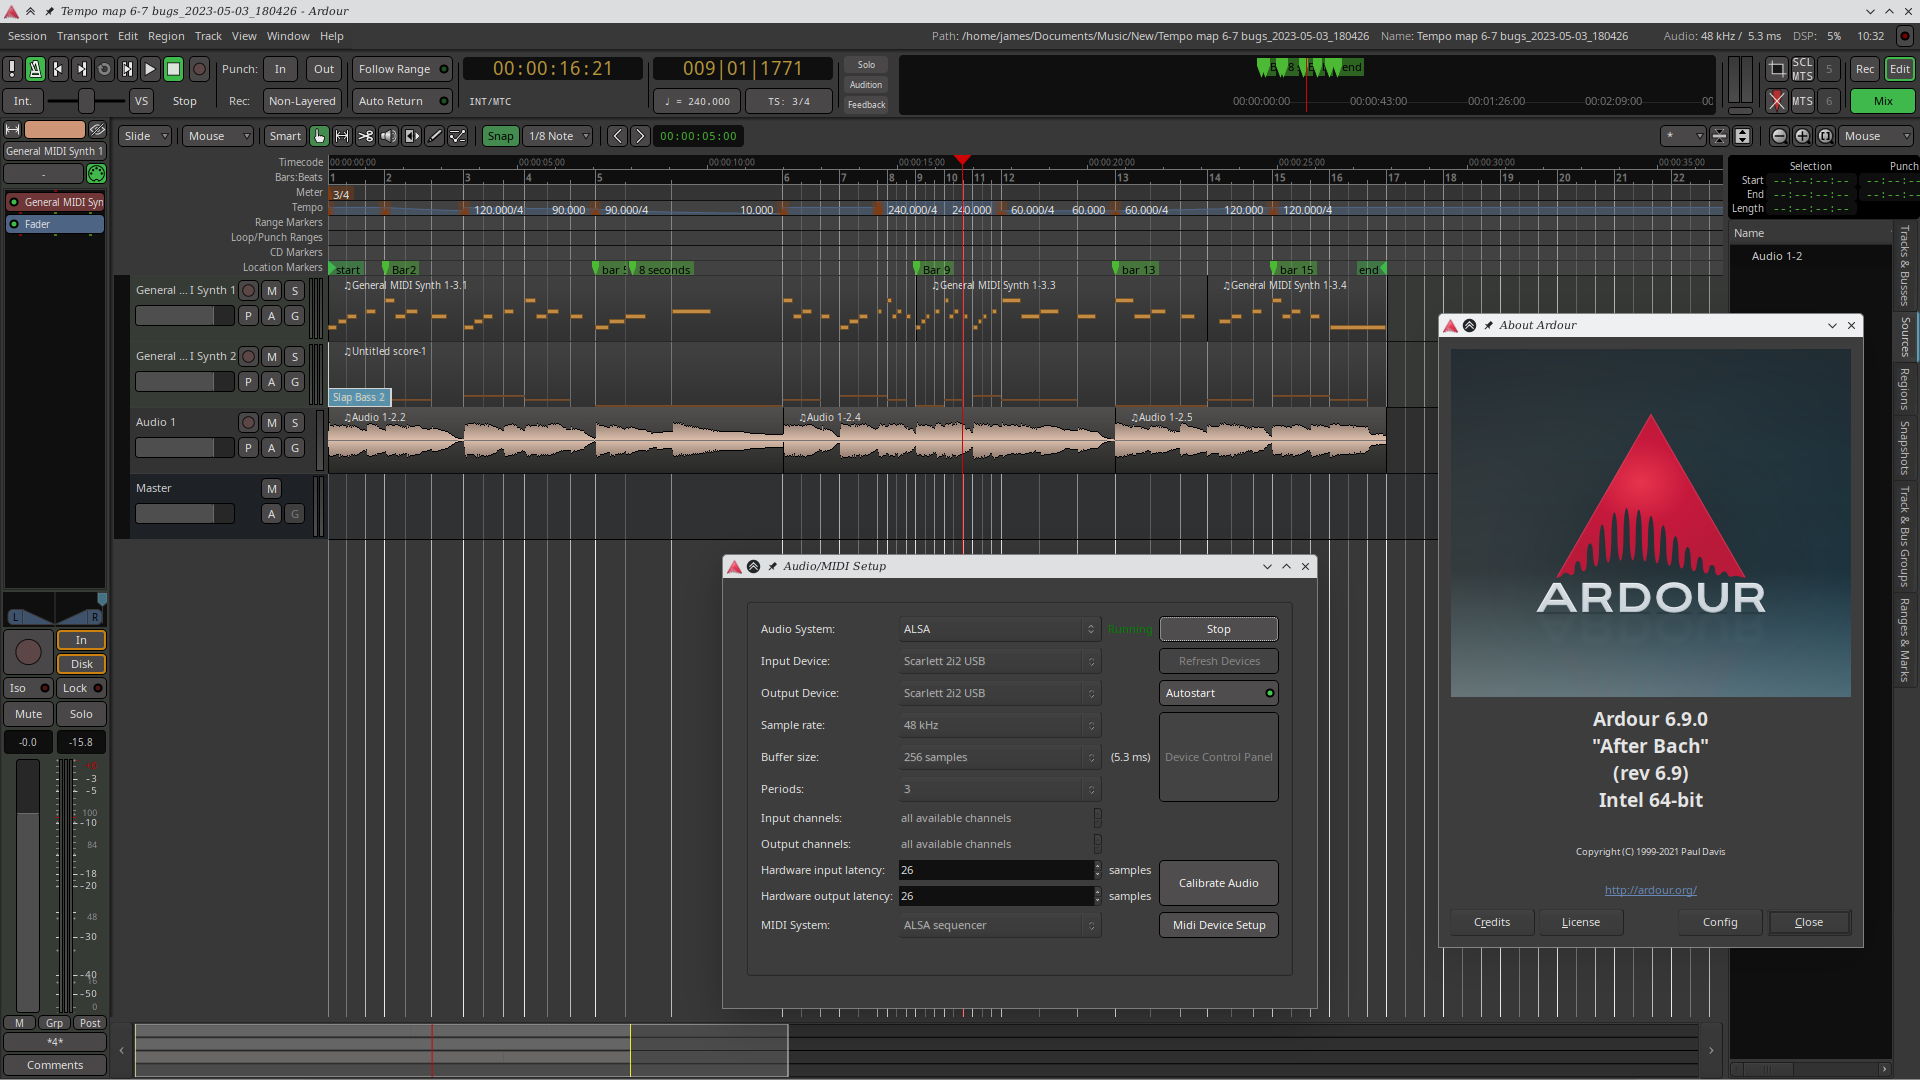This screenshot has height=1080, width=1920.
Task: Select the Cut (scissors) tool
Action: [365, 136]
